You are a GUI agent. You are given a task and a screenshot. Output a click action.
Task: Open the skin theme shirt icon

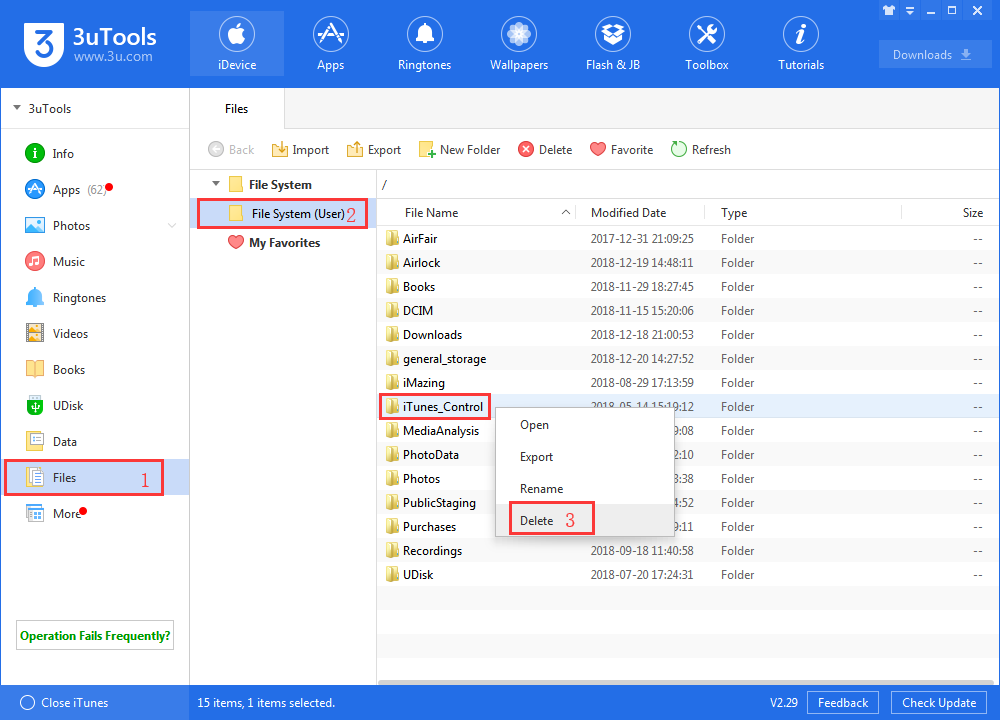click(889, 10)
